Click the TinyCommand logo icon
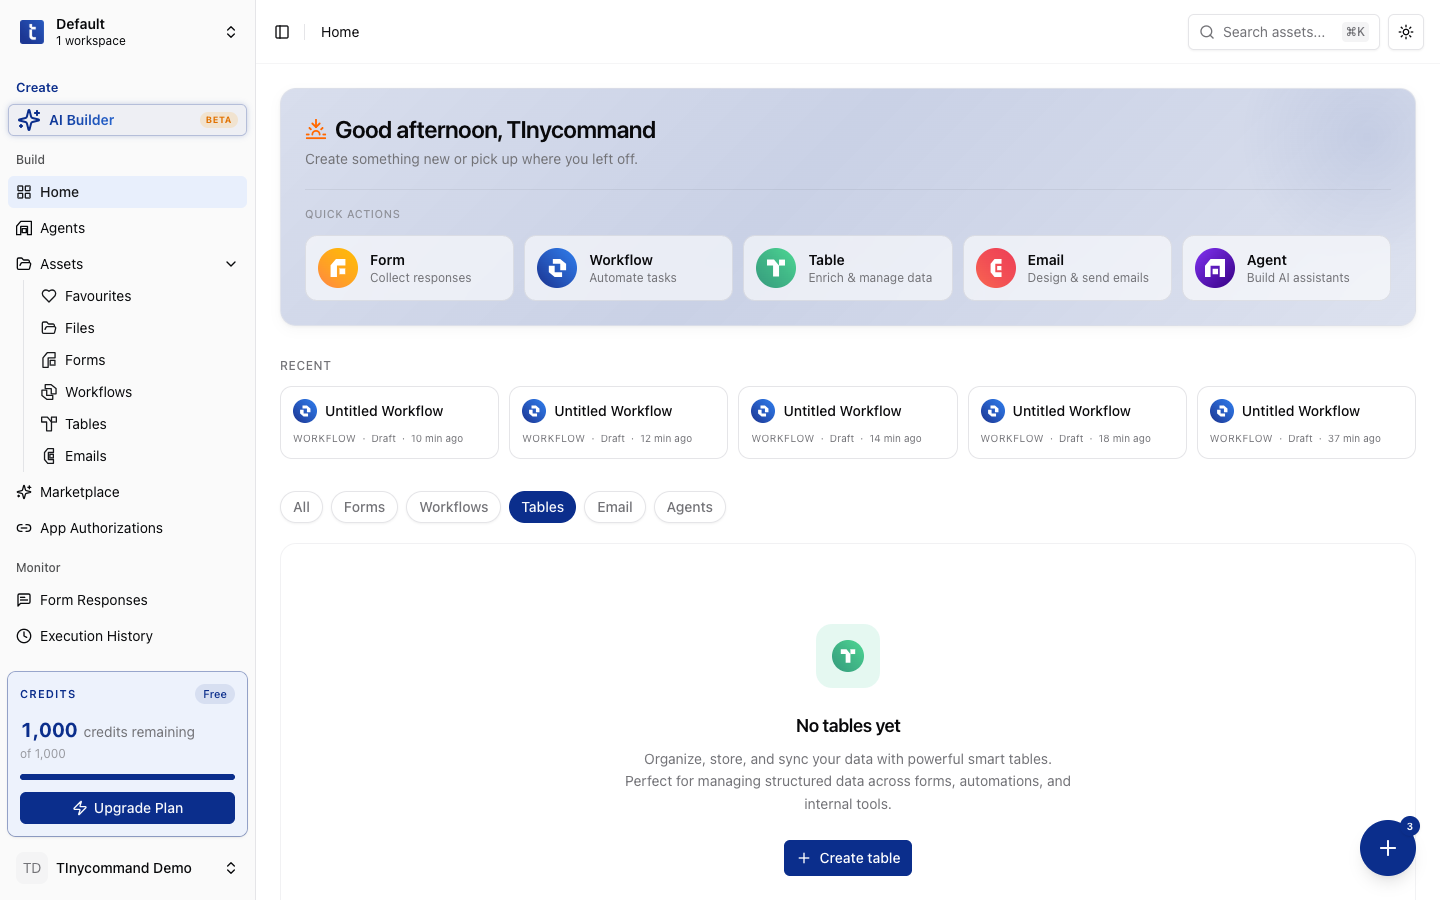Screen dimensions: 1440x900 pyautogui.click(x=32, y=32)
